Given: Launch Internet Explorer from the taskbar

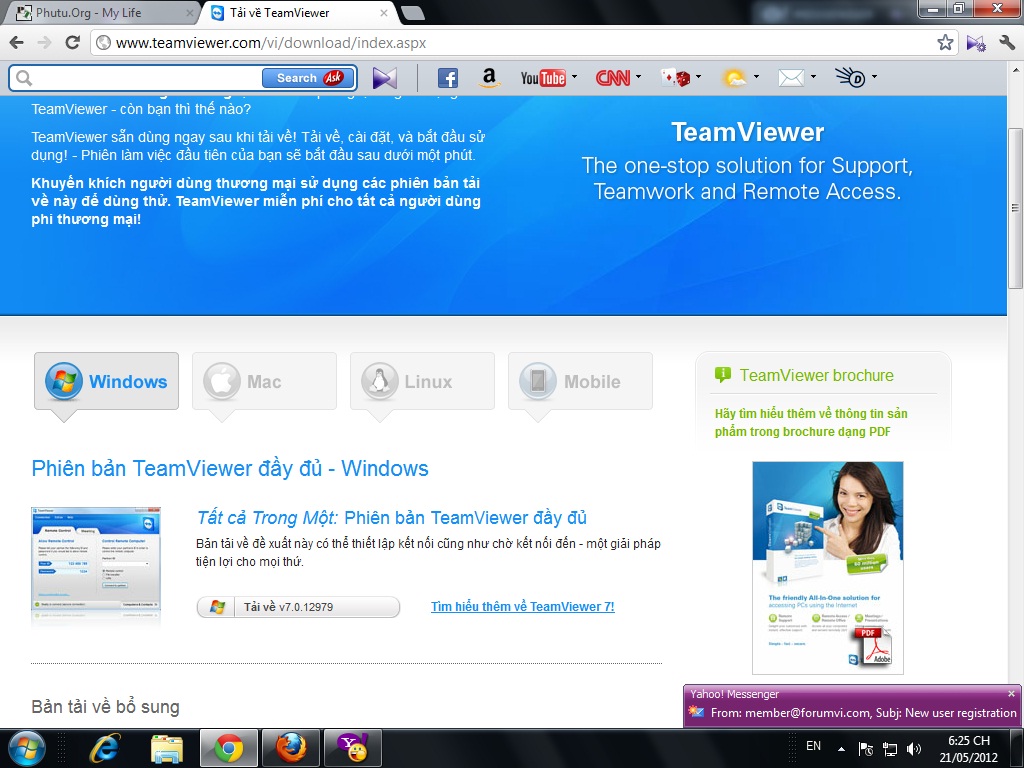Looking at the screenshot, I should pyautogui.click(x=104, y=748).
